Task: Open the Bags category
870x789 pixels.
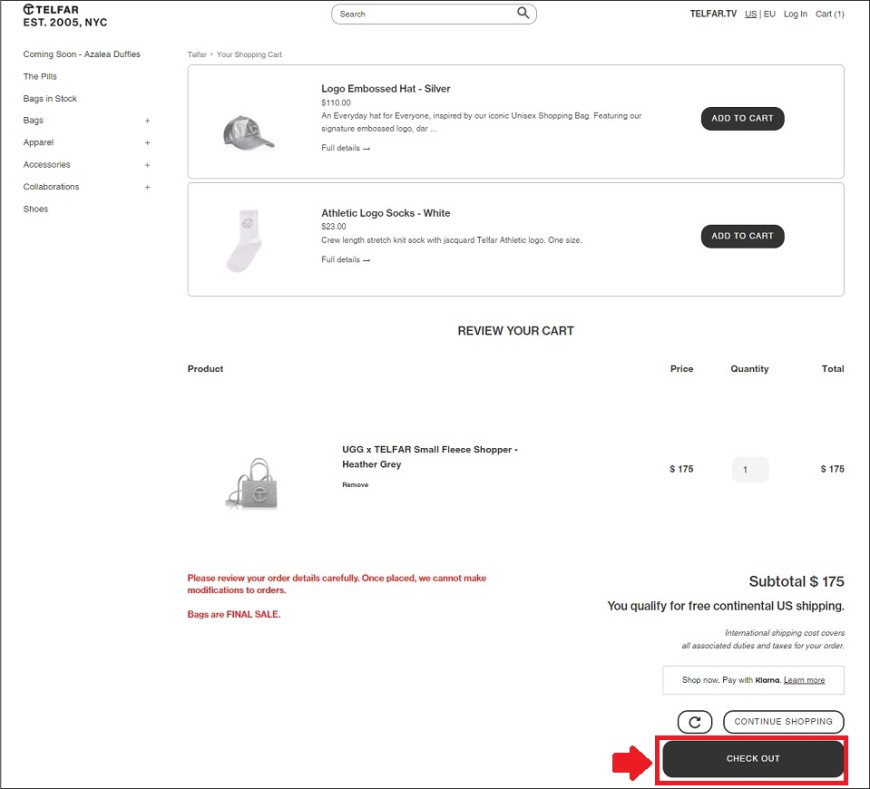Action: 33,120
